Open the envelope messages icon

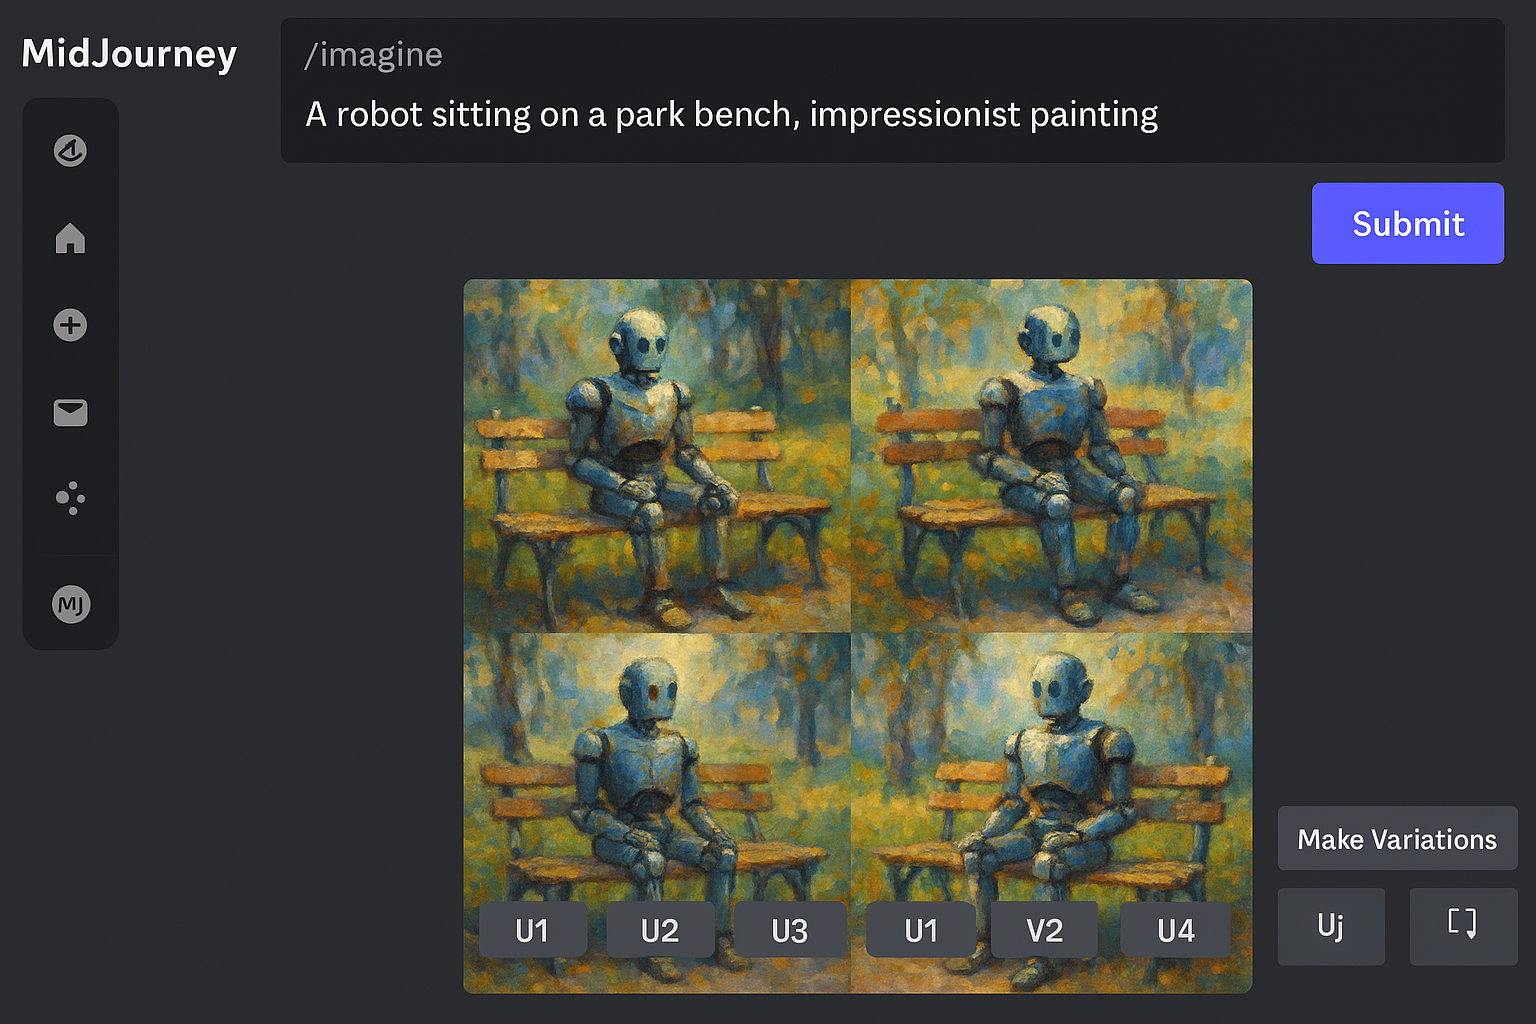[70, 412]
